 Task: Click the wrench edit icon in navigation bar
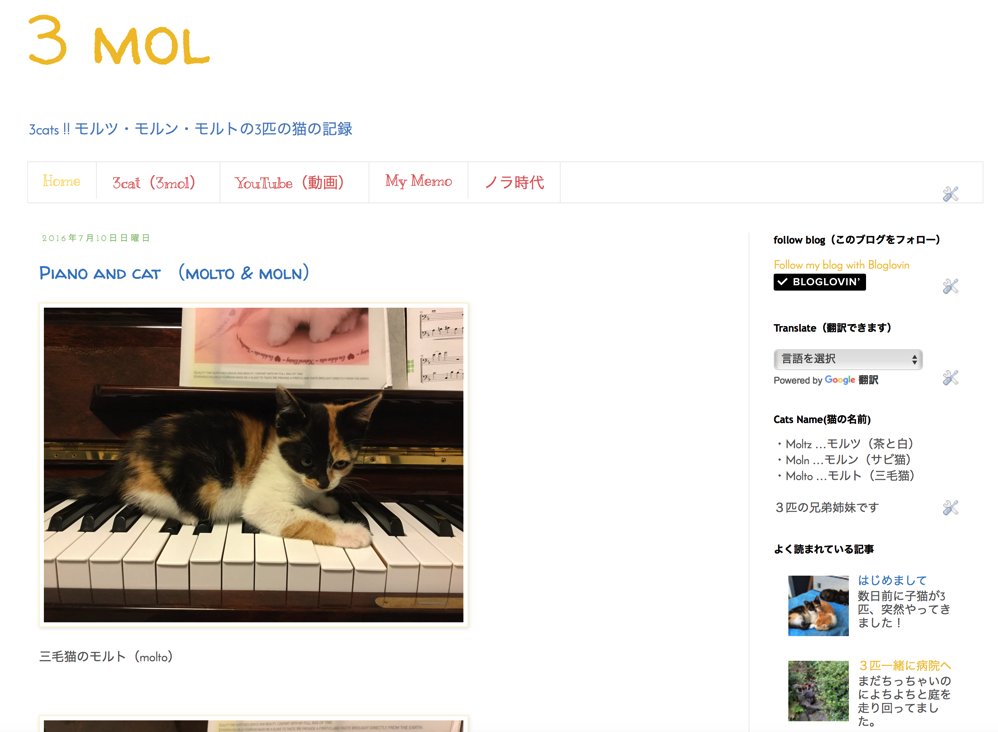point(950,194)
